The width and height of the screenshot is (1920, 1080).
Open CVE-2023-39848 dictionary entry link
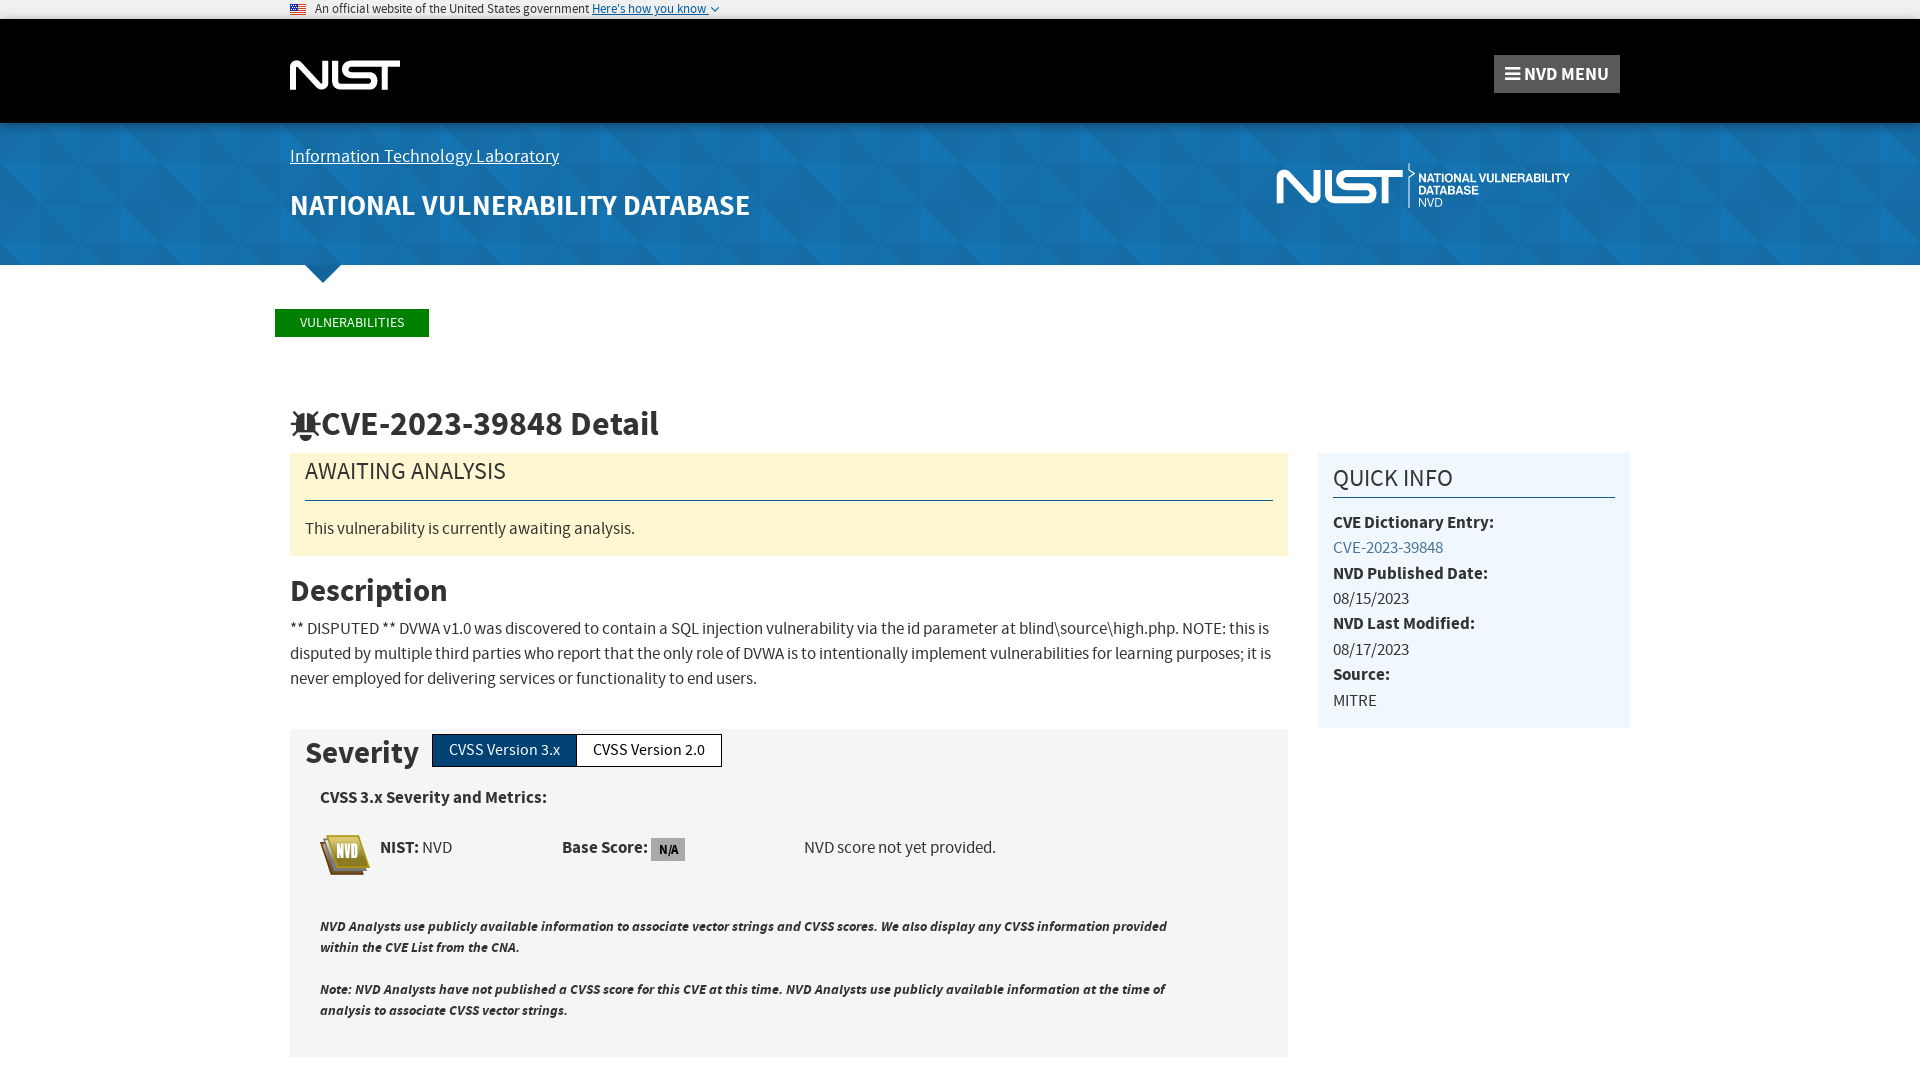pyautogui.click(x=1388, y=548)
